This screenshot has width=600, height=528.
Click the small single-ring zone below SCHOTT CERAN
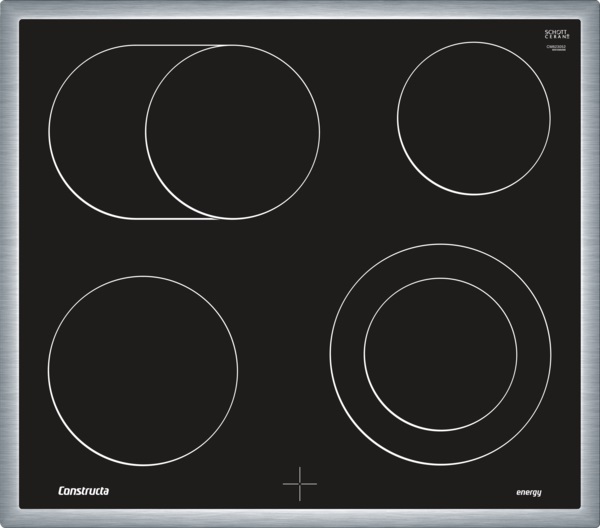pos(474,118)
